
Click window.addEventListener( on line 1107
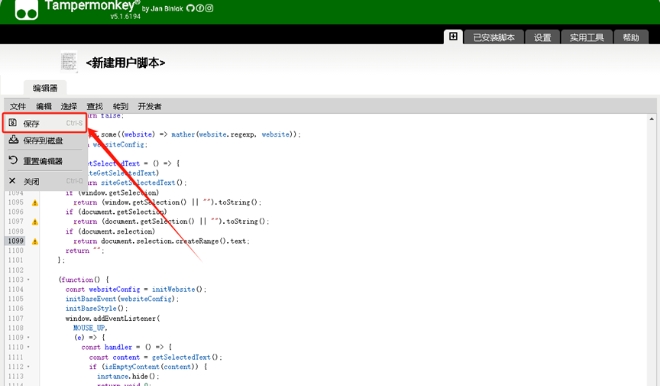pyautogui.click(x=112, y=318)
